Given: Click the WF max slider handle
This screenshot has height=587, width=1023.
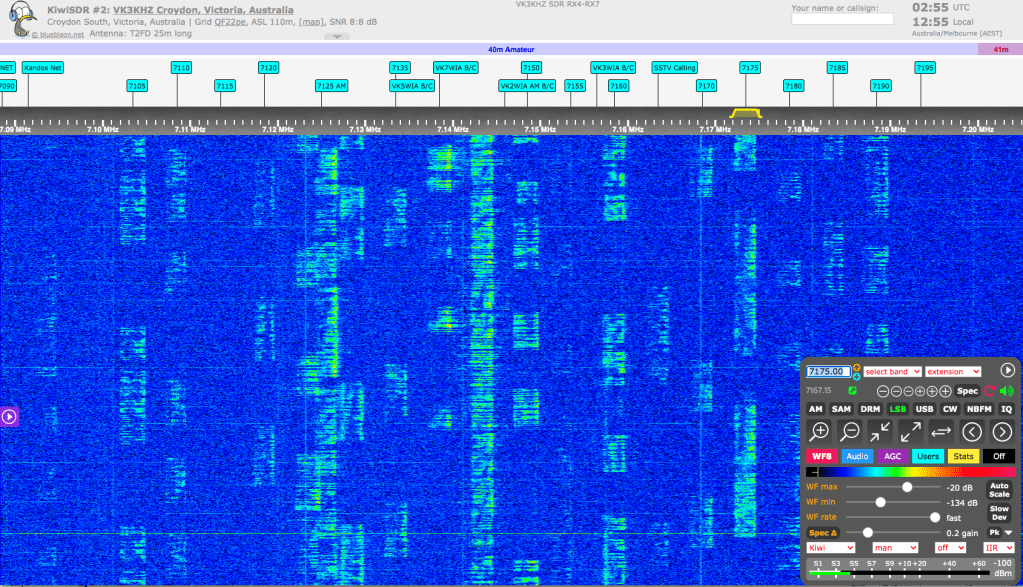Looking at the screenshot, I should (907, 487).
